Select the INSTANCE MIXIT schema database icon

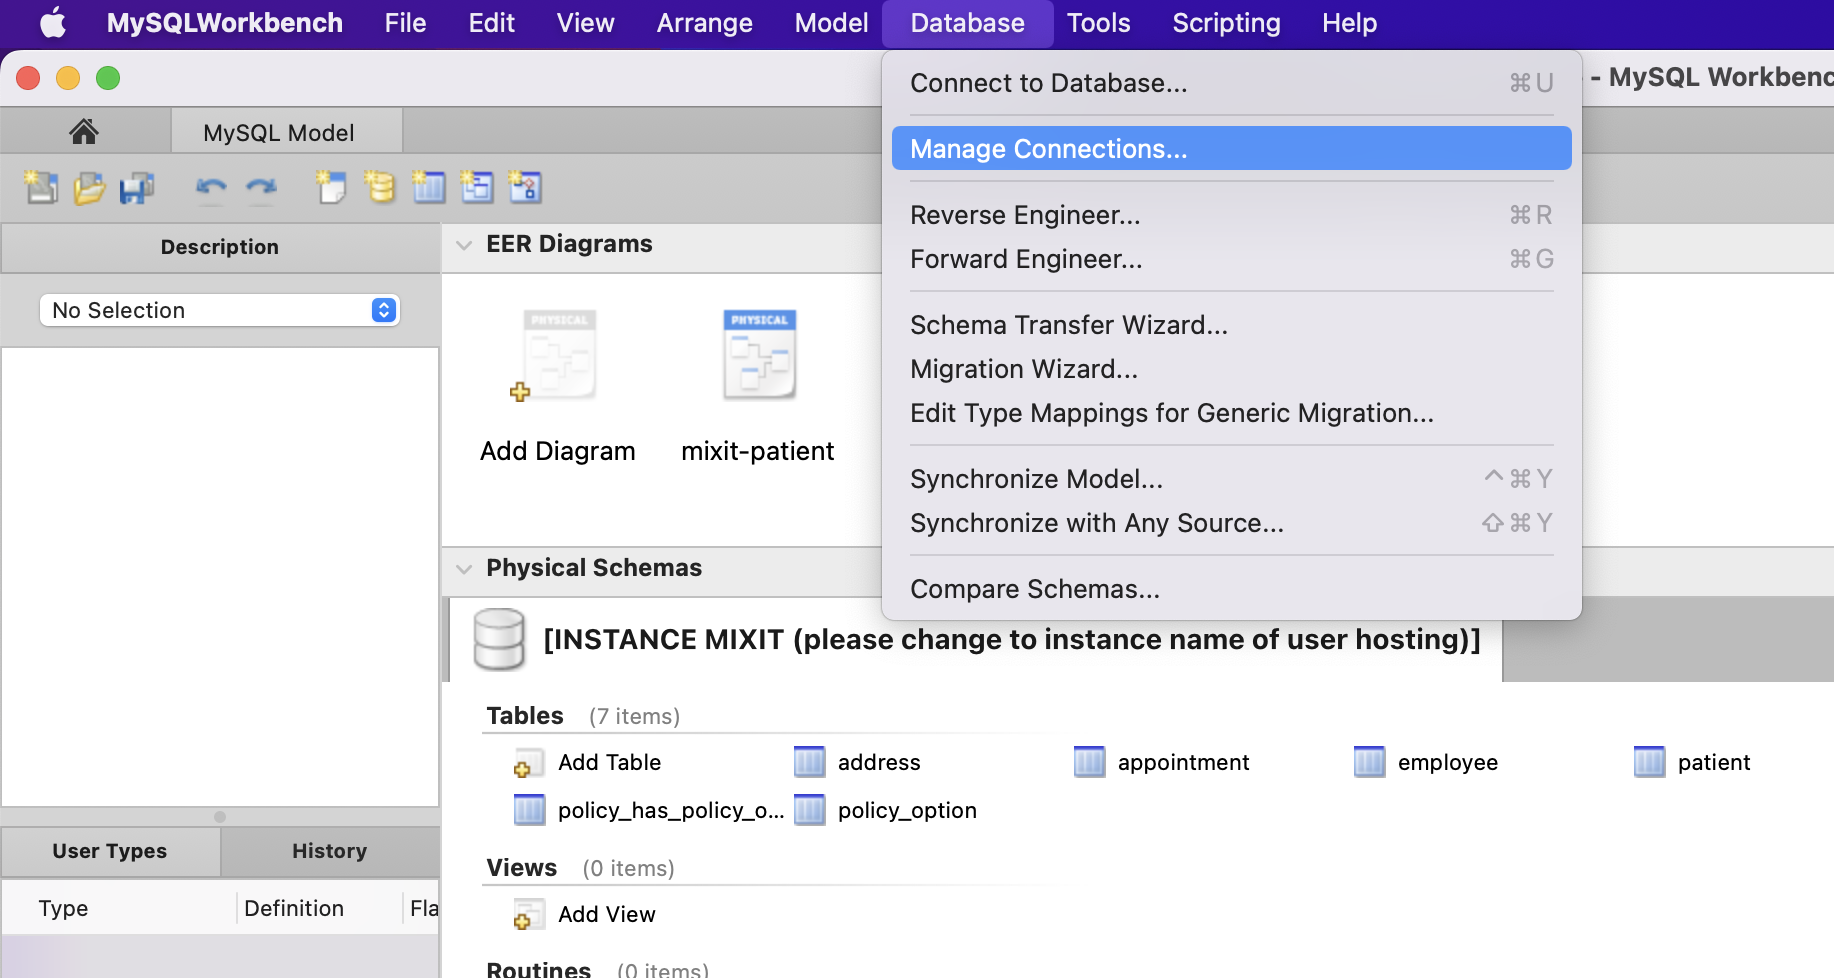point(499,639)
